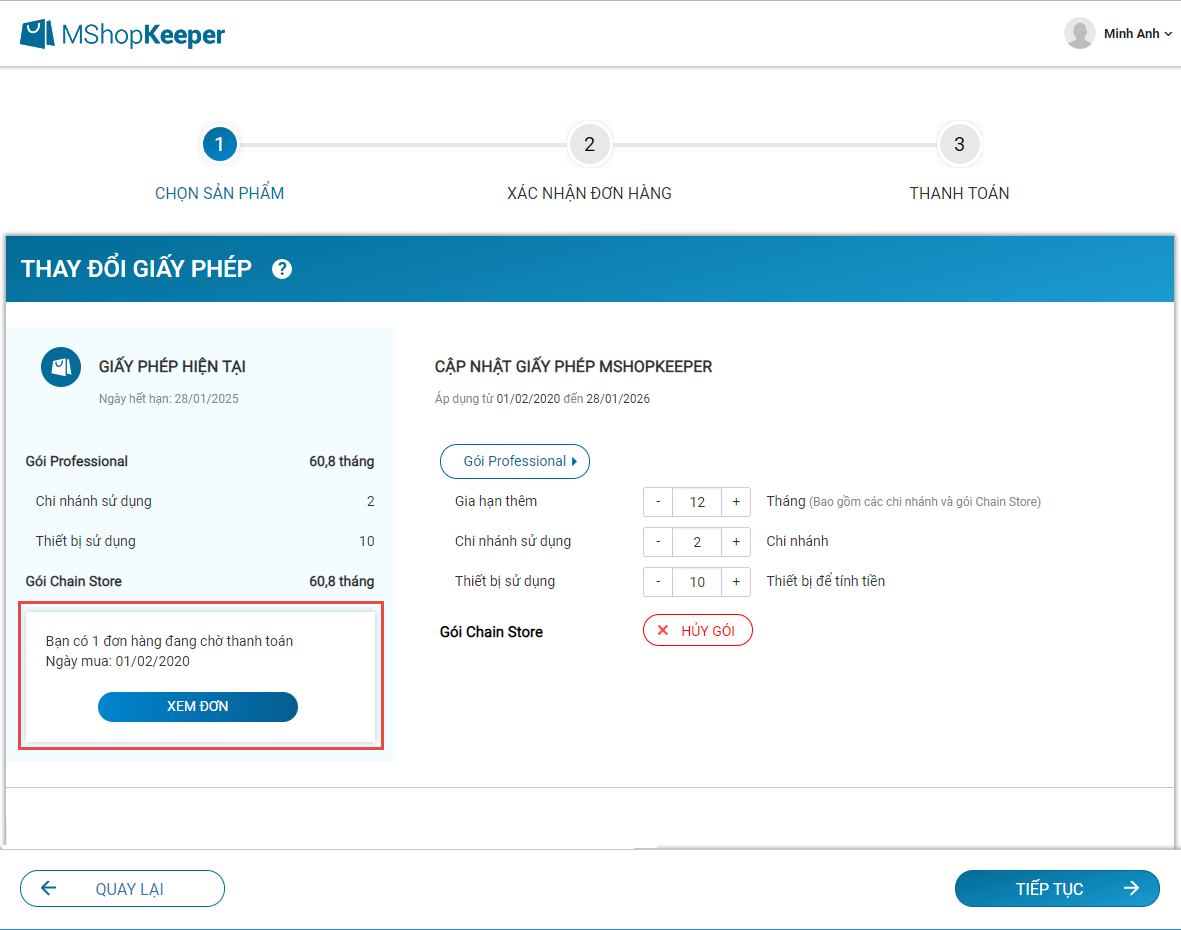Increase Thiết bị sử dụng count

point(736,581)
